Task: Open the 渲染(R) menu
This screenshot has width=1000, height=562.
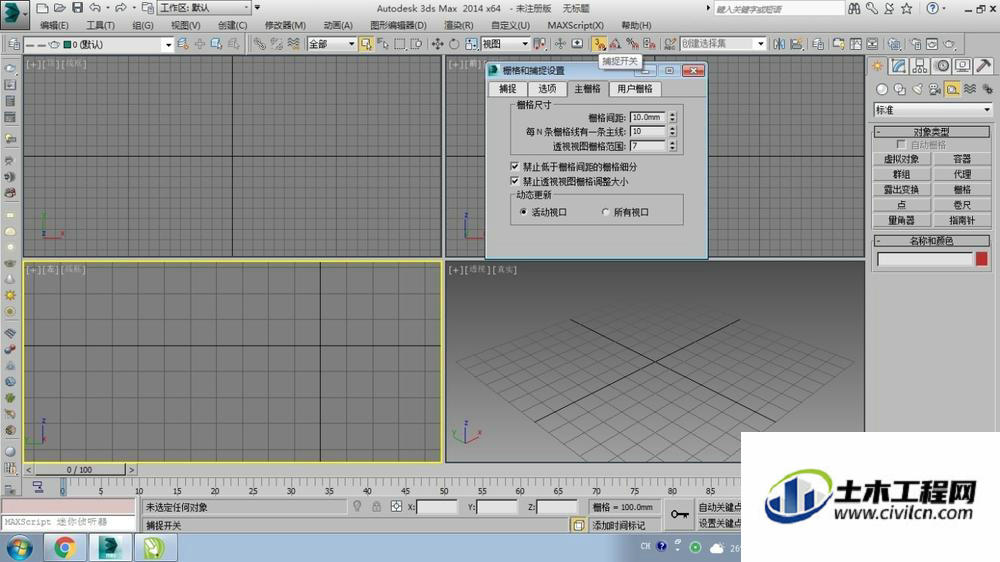Action: coord(459,26)
